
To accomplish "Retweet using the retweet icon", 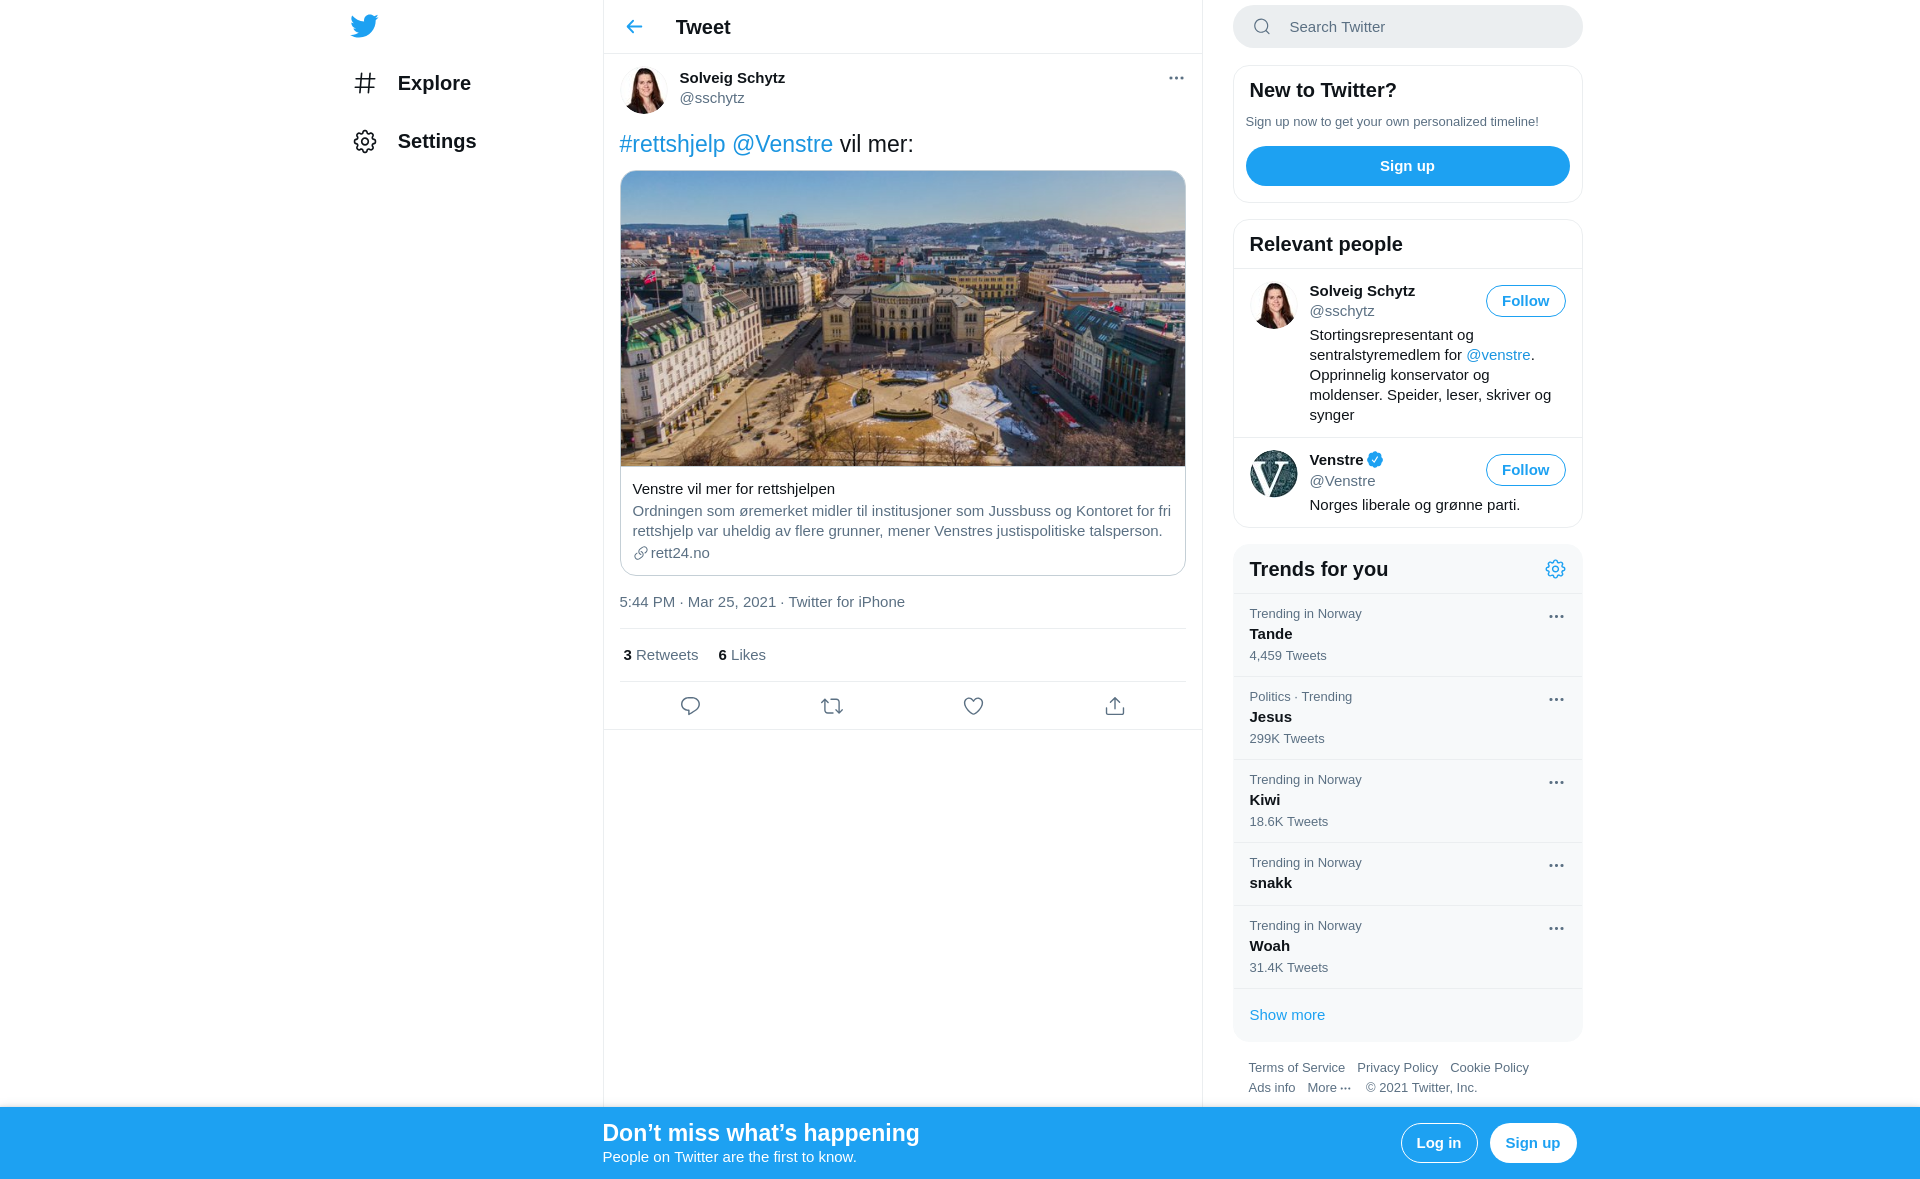I will (x=832, y=706).
